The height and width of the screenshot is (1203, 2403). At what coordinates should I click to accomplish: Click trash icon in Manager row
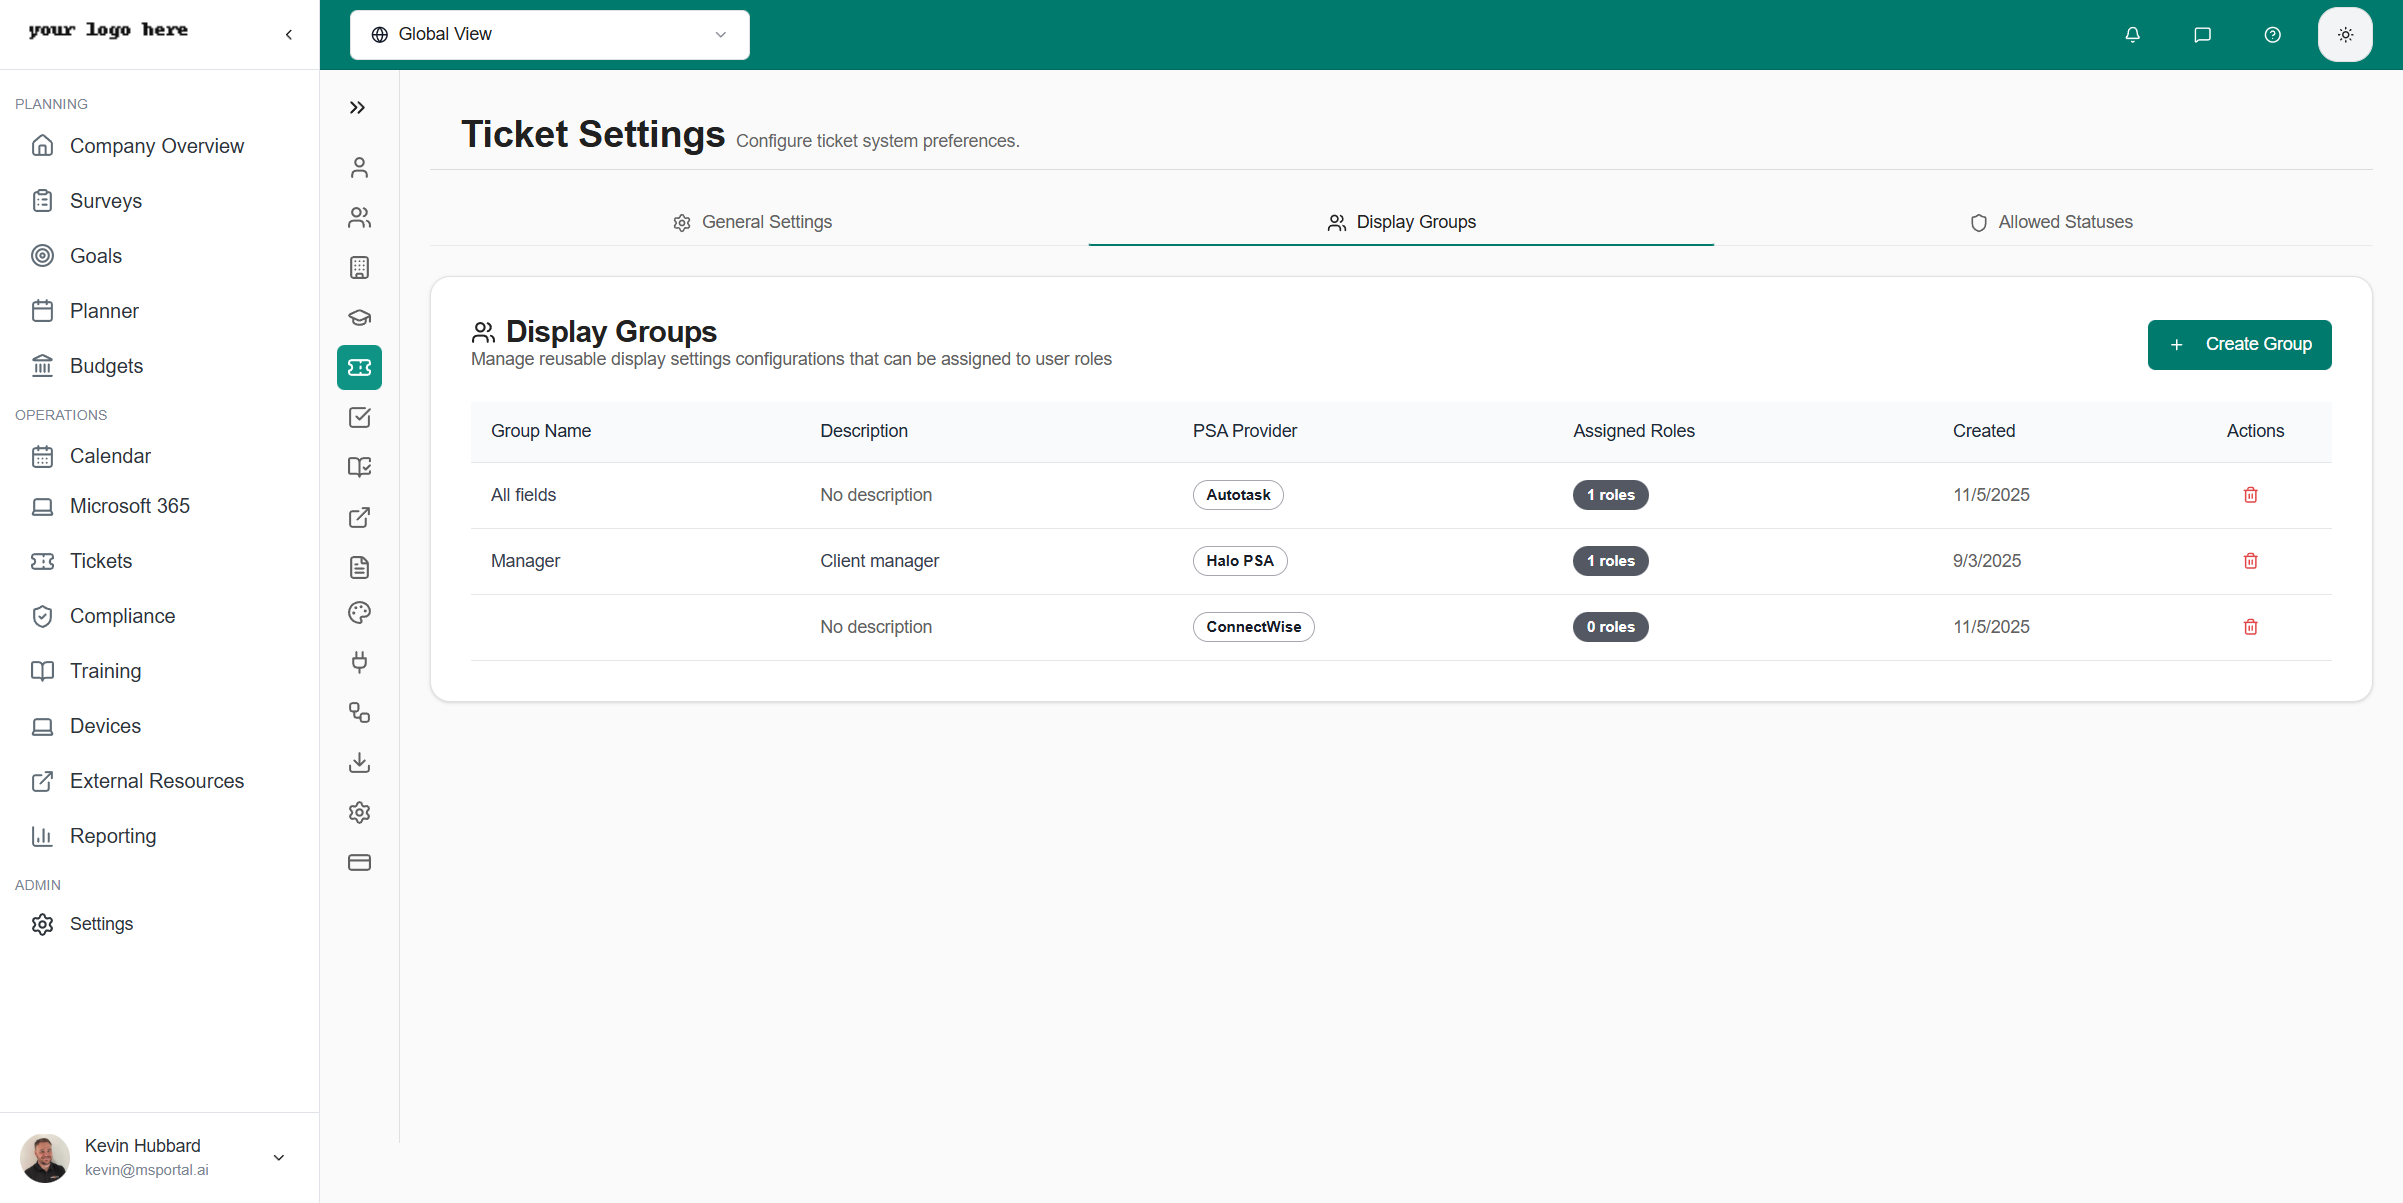[x=2250, y=561]
